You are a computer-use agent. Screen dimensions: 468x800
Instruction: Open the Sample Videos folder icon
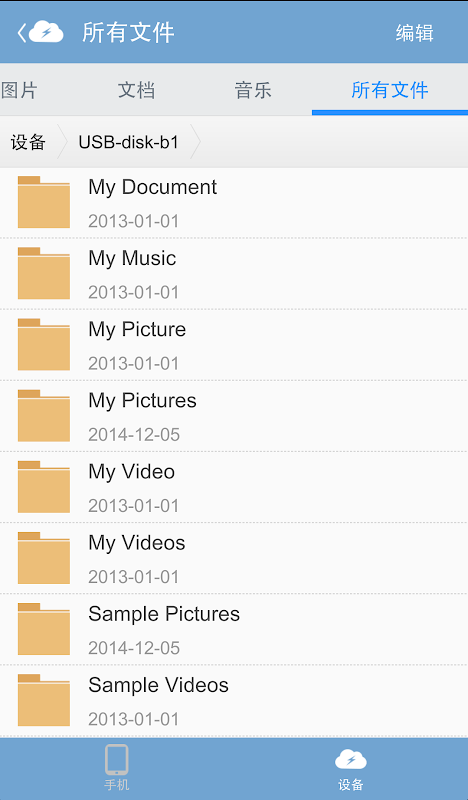click(44, 700)
